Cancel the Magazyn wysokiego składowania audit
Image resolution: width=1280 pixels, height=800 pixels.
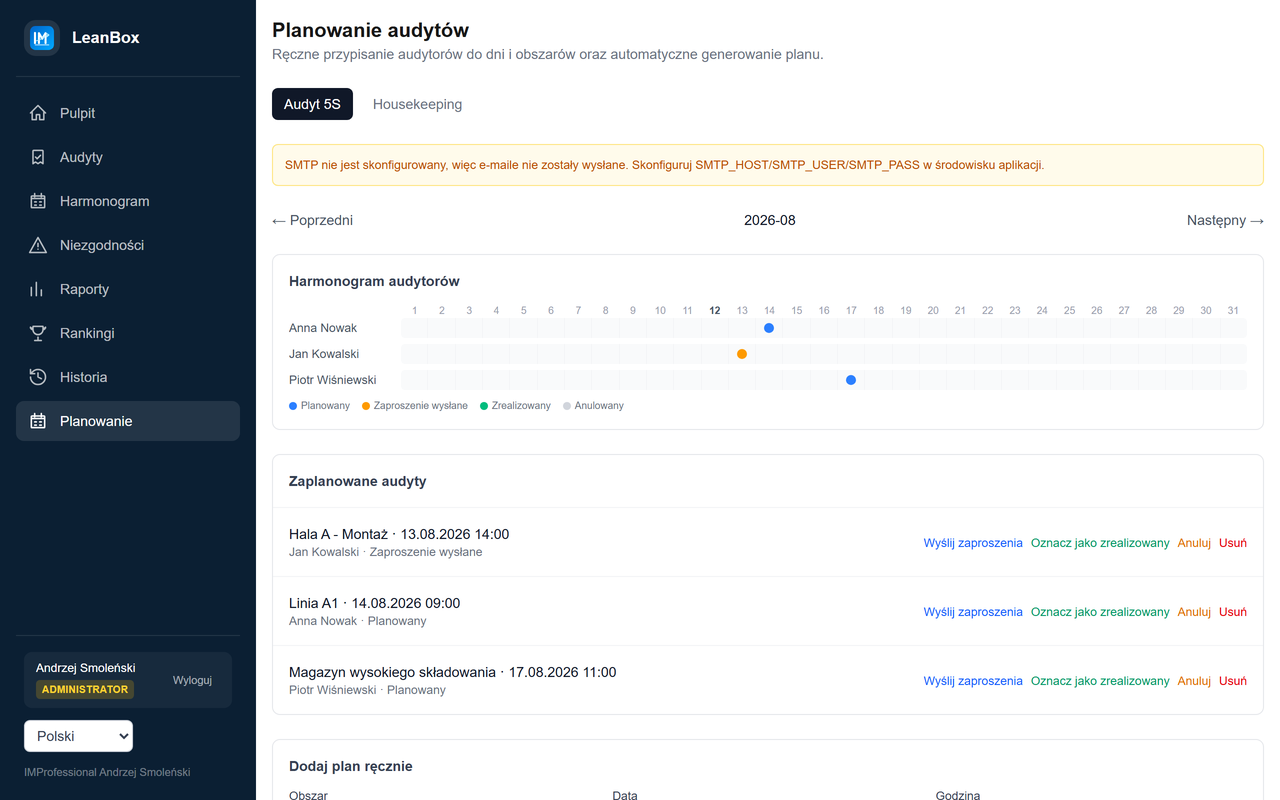(x=1194, y=681)
